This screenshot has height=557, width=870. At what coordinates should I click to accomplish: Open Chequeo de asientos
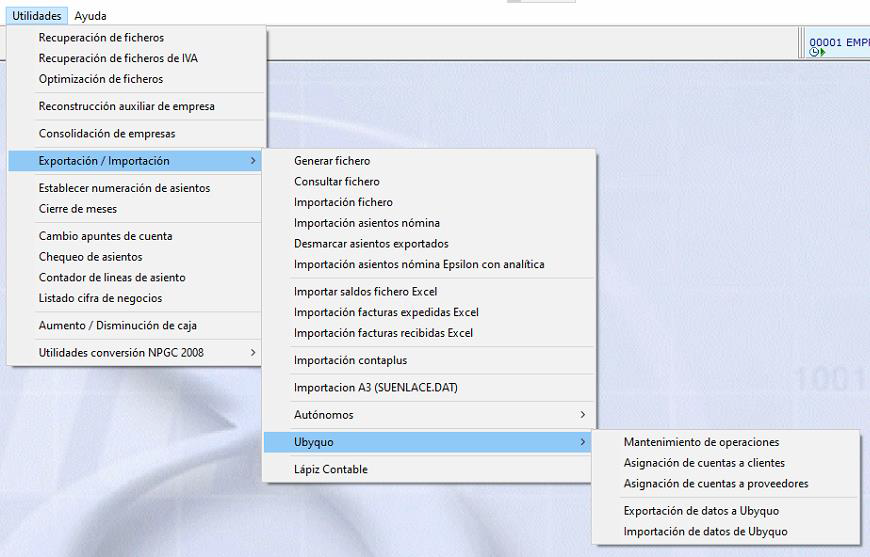pyautogui.click(x=136, y=256)
